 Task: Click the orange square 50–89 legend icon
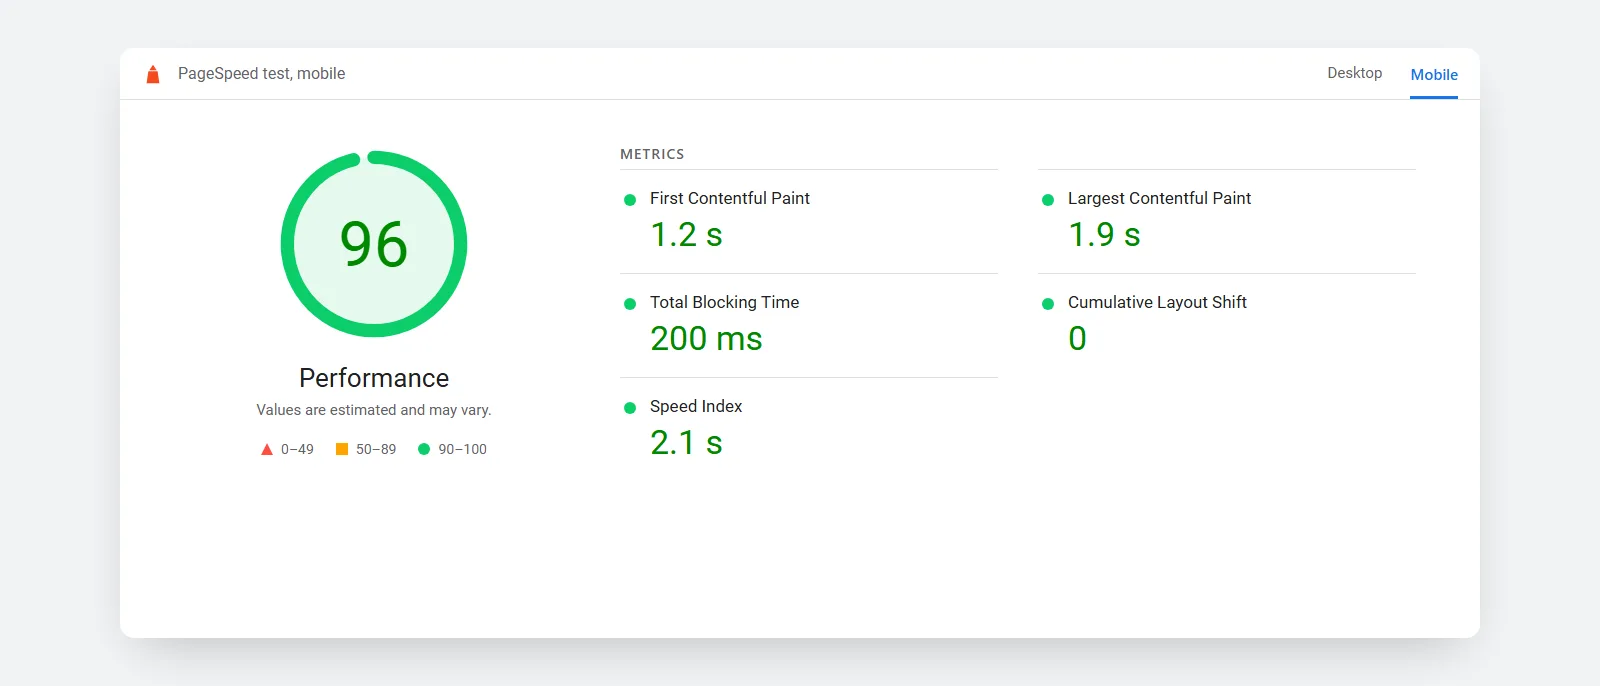342,449
